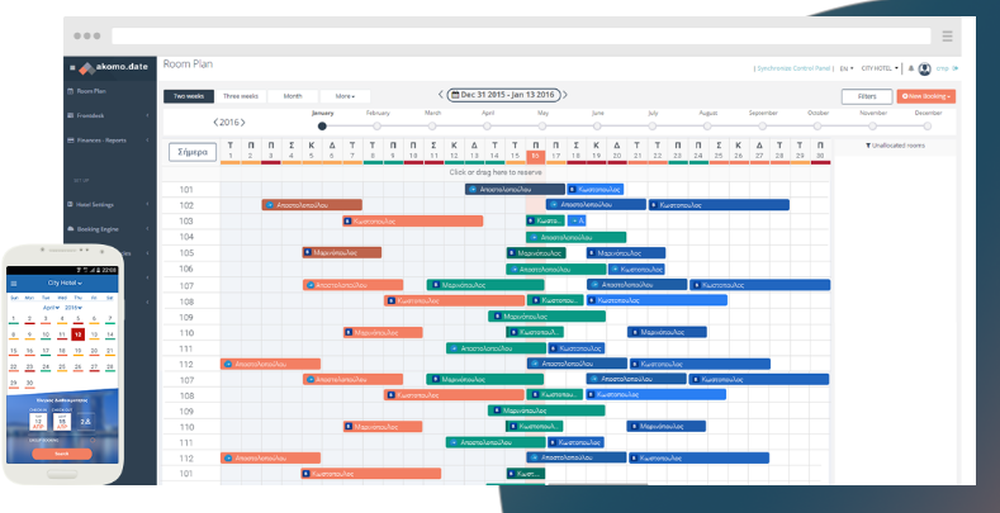This screenshot has width=1000, height=513.
Task: Click the 'Click or drag here to reserve' row
Action: coord(496,173)
